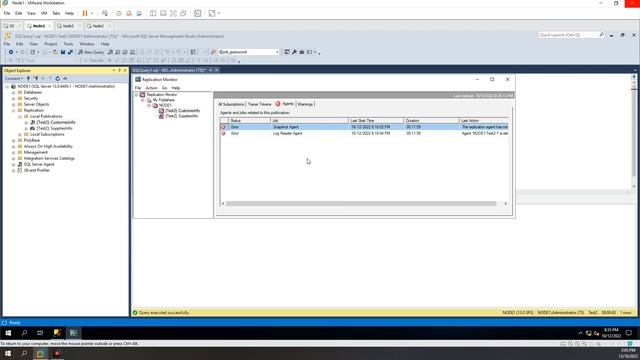Click the right scroll arrow in agents grid

[506, 204]
